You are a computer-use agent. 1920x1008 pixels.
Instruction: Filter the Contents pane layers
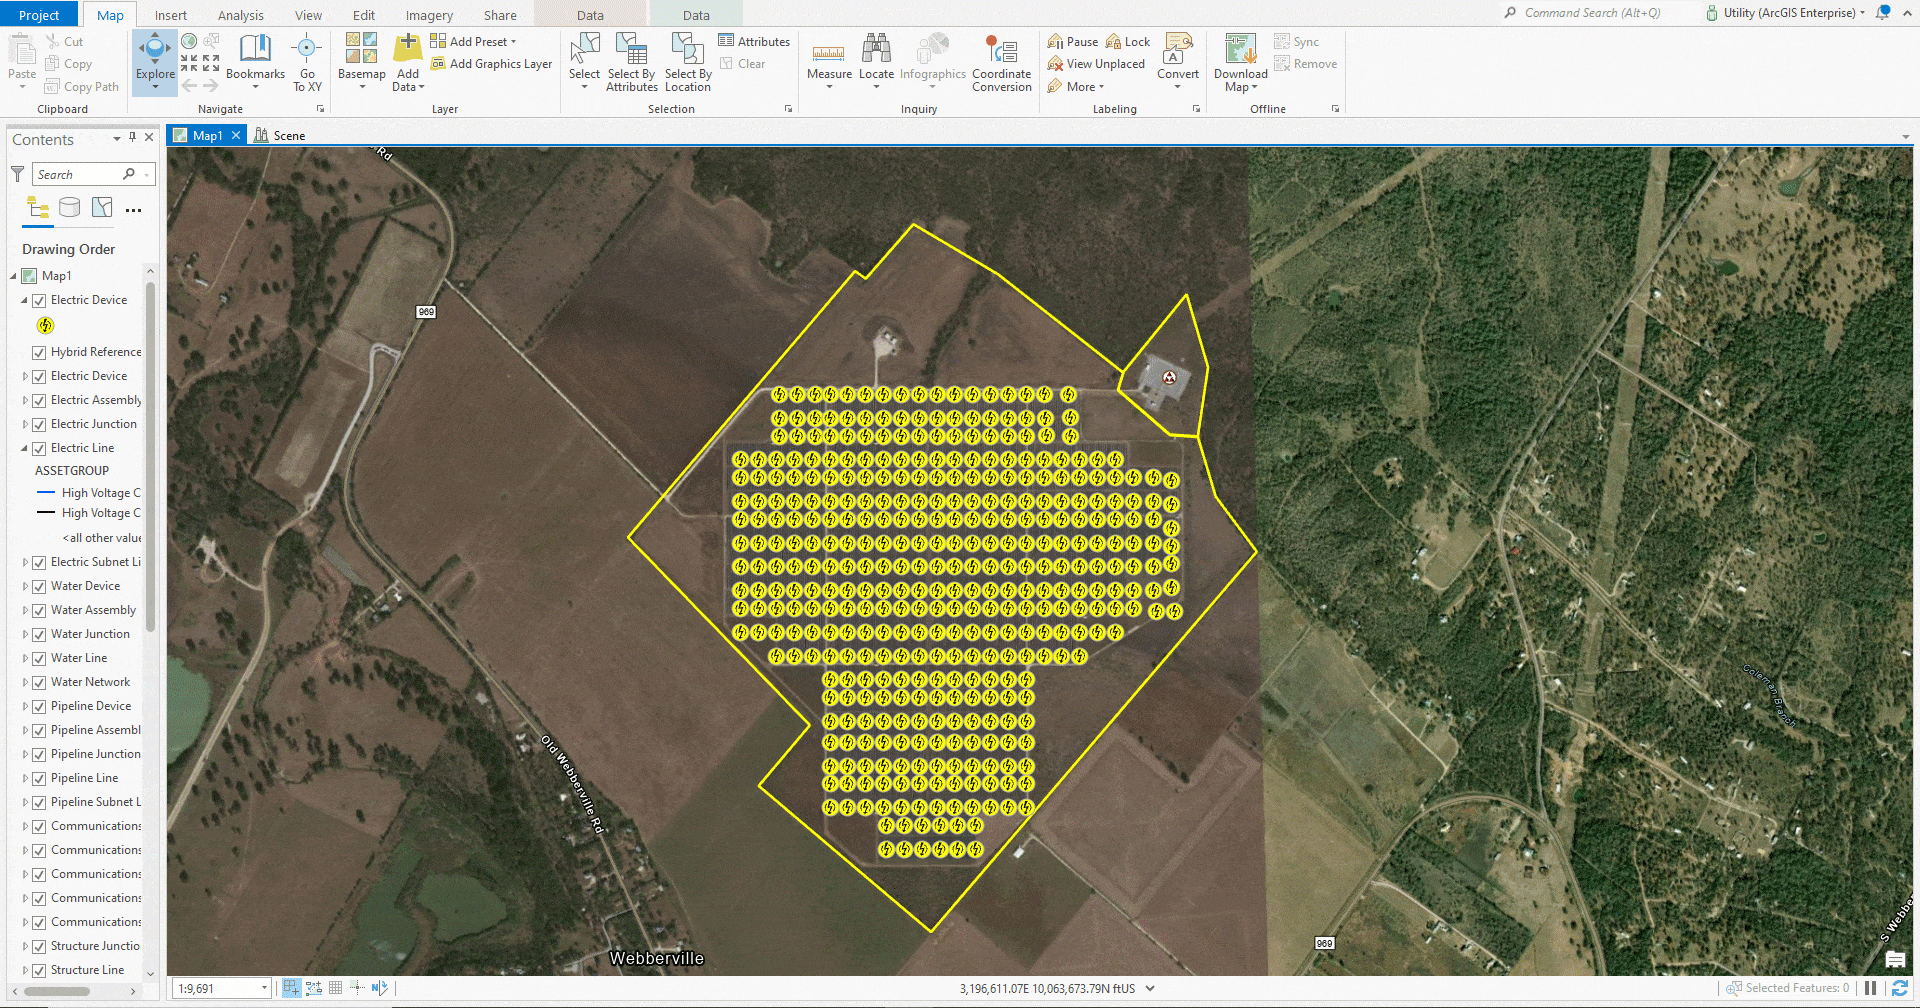(18, 174)
